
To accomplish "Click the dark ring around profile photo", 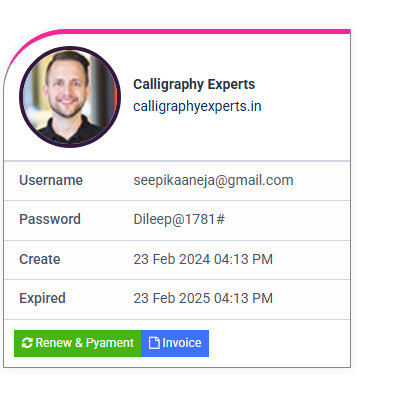I will pyautogui.click(x=70, y=48).
